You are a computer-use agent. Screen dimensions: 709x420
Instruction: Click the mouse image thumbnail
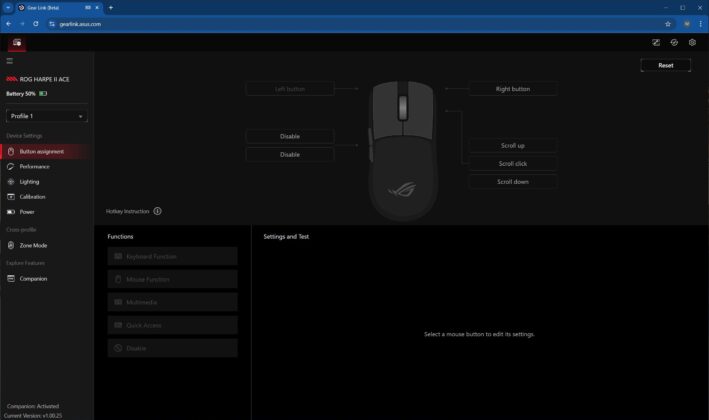[403, 151]
